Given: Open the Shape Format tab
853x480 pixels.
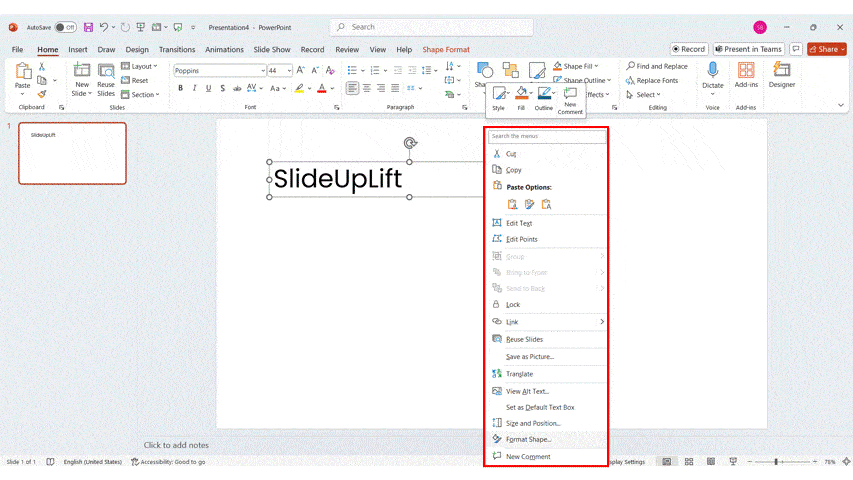Looking at the screenshot, I should pos(446,50).
